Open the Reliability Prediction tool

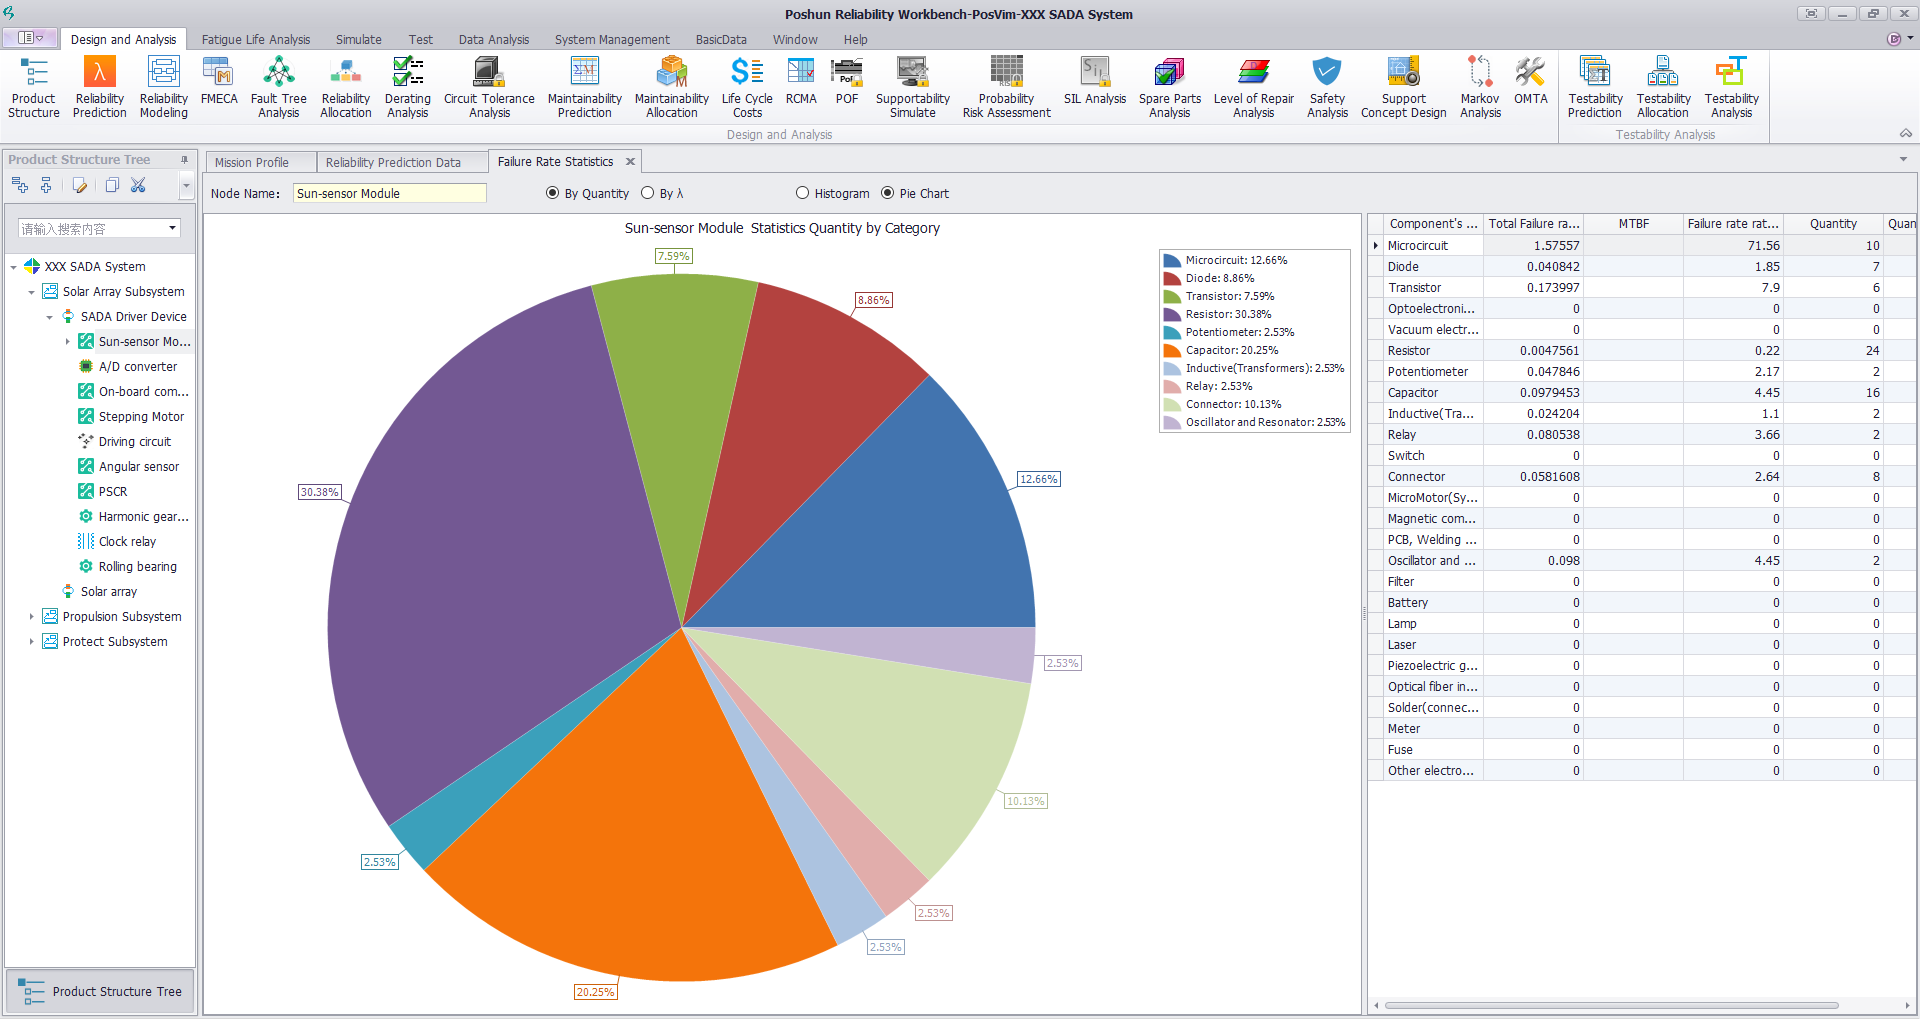tap(99, 87)
